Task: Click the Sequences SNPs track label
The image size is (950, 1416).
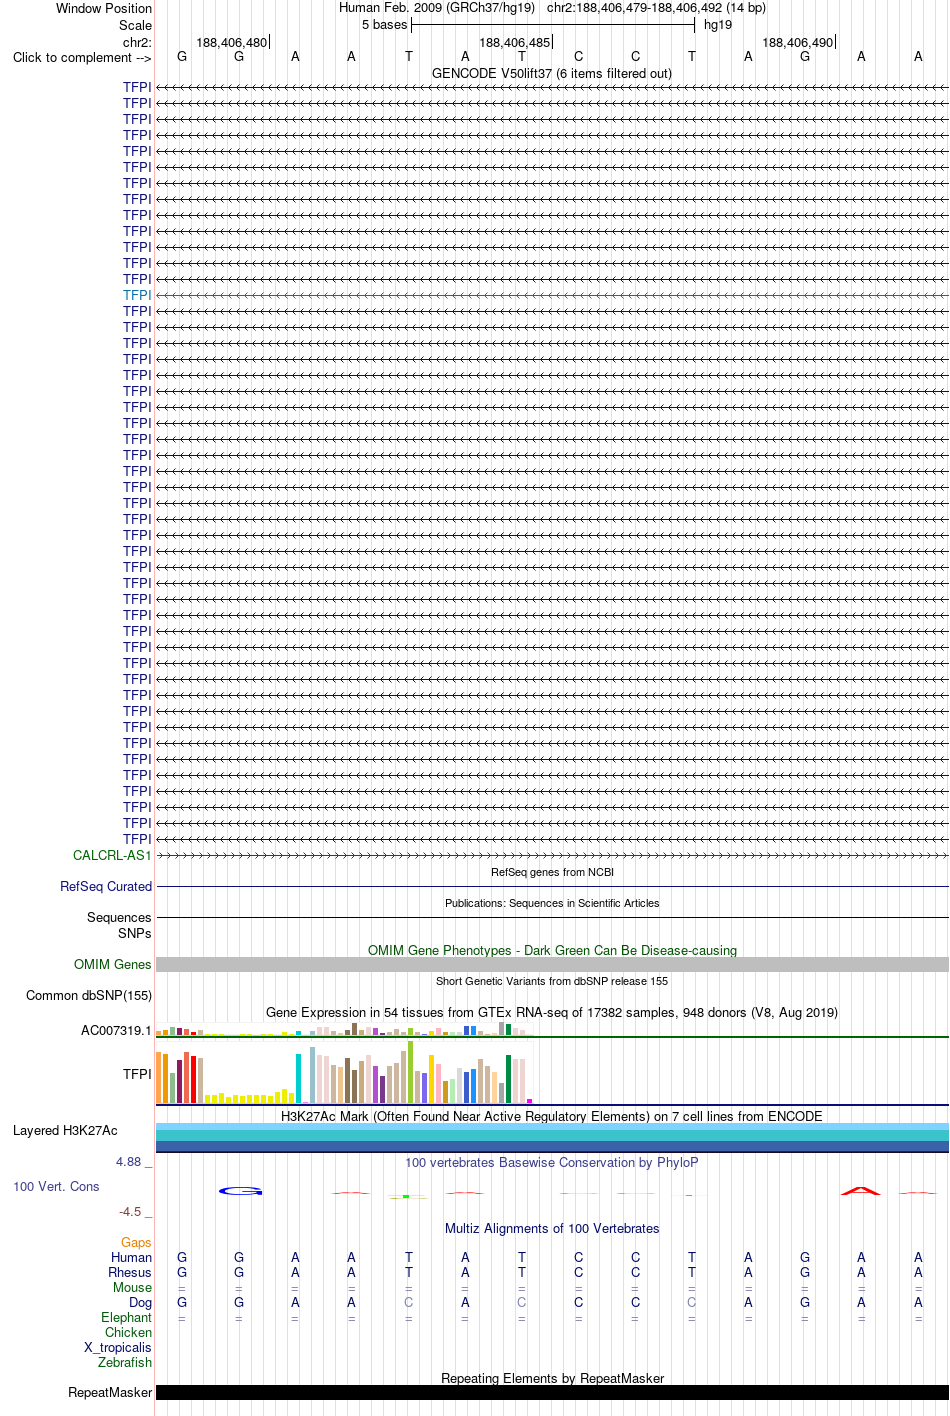Action: [x=119, y=925]
